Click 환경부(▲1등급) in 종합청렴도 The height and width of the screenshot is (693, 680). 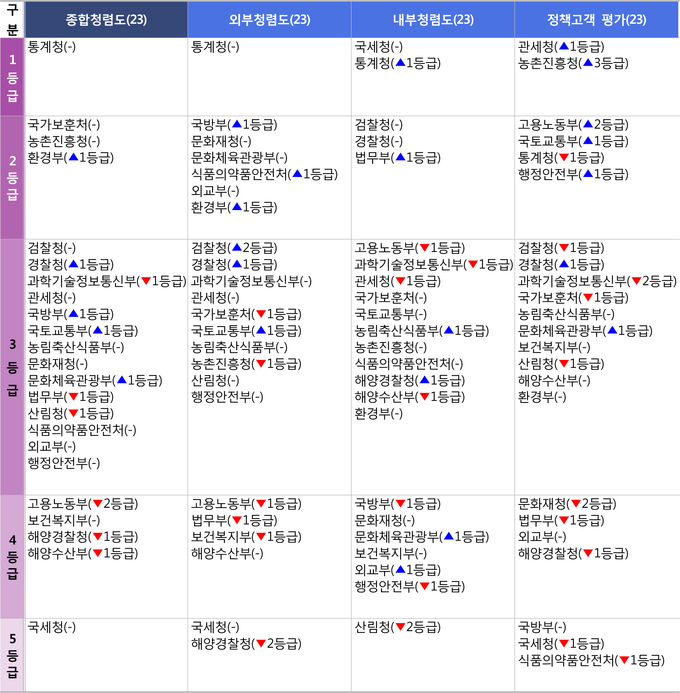[x=71, y=158]
